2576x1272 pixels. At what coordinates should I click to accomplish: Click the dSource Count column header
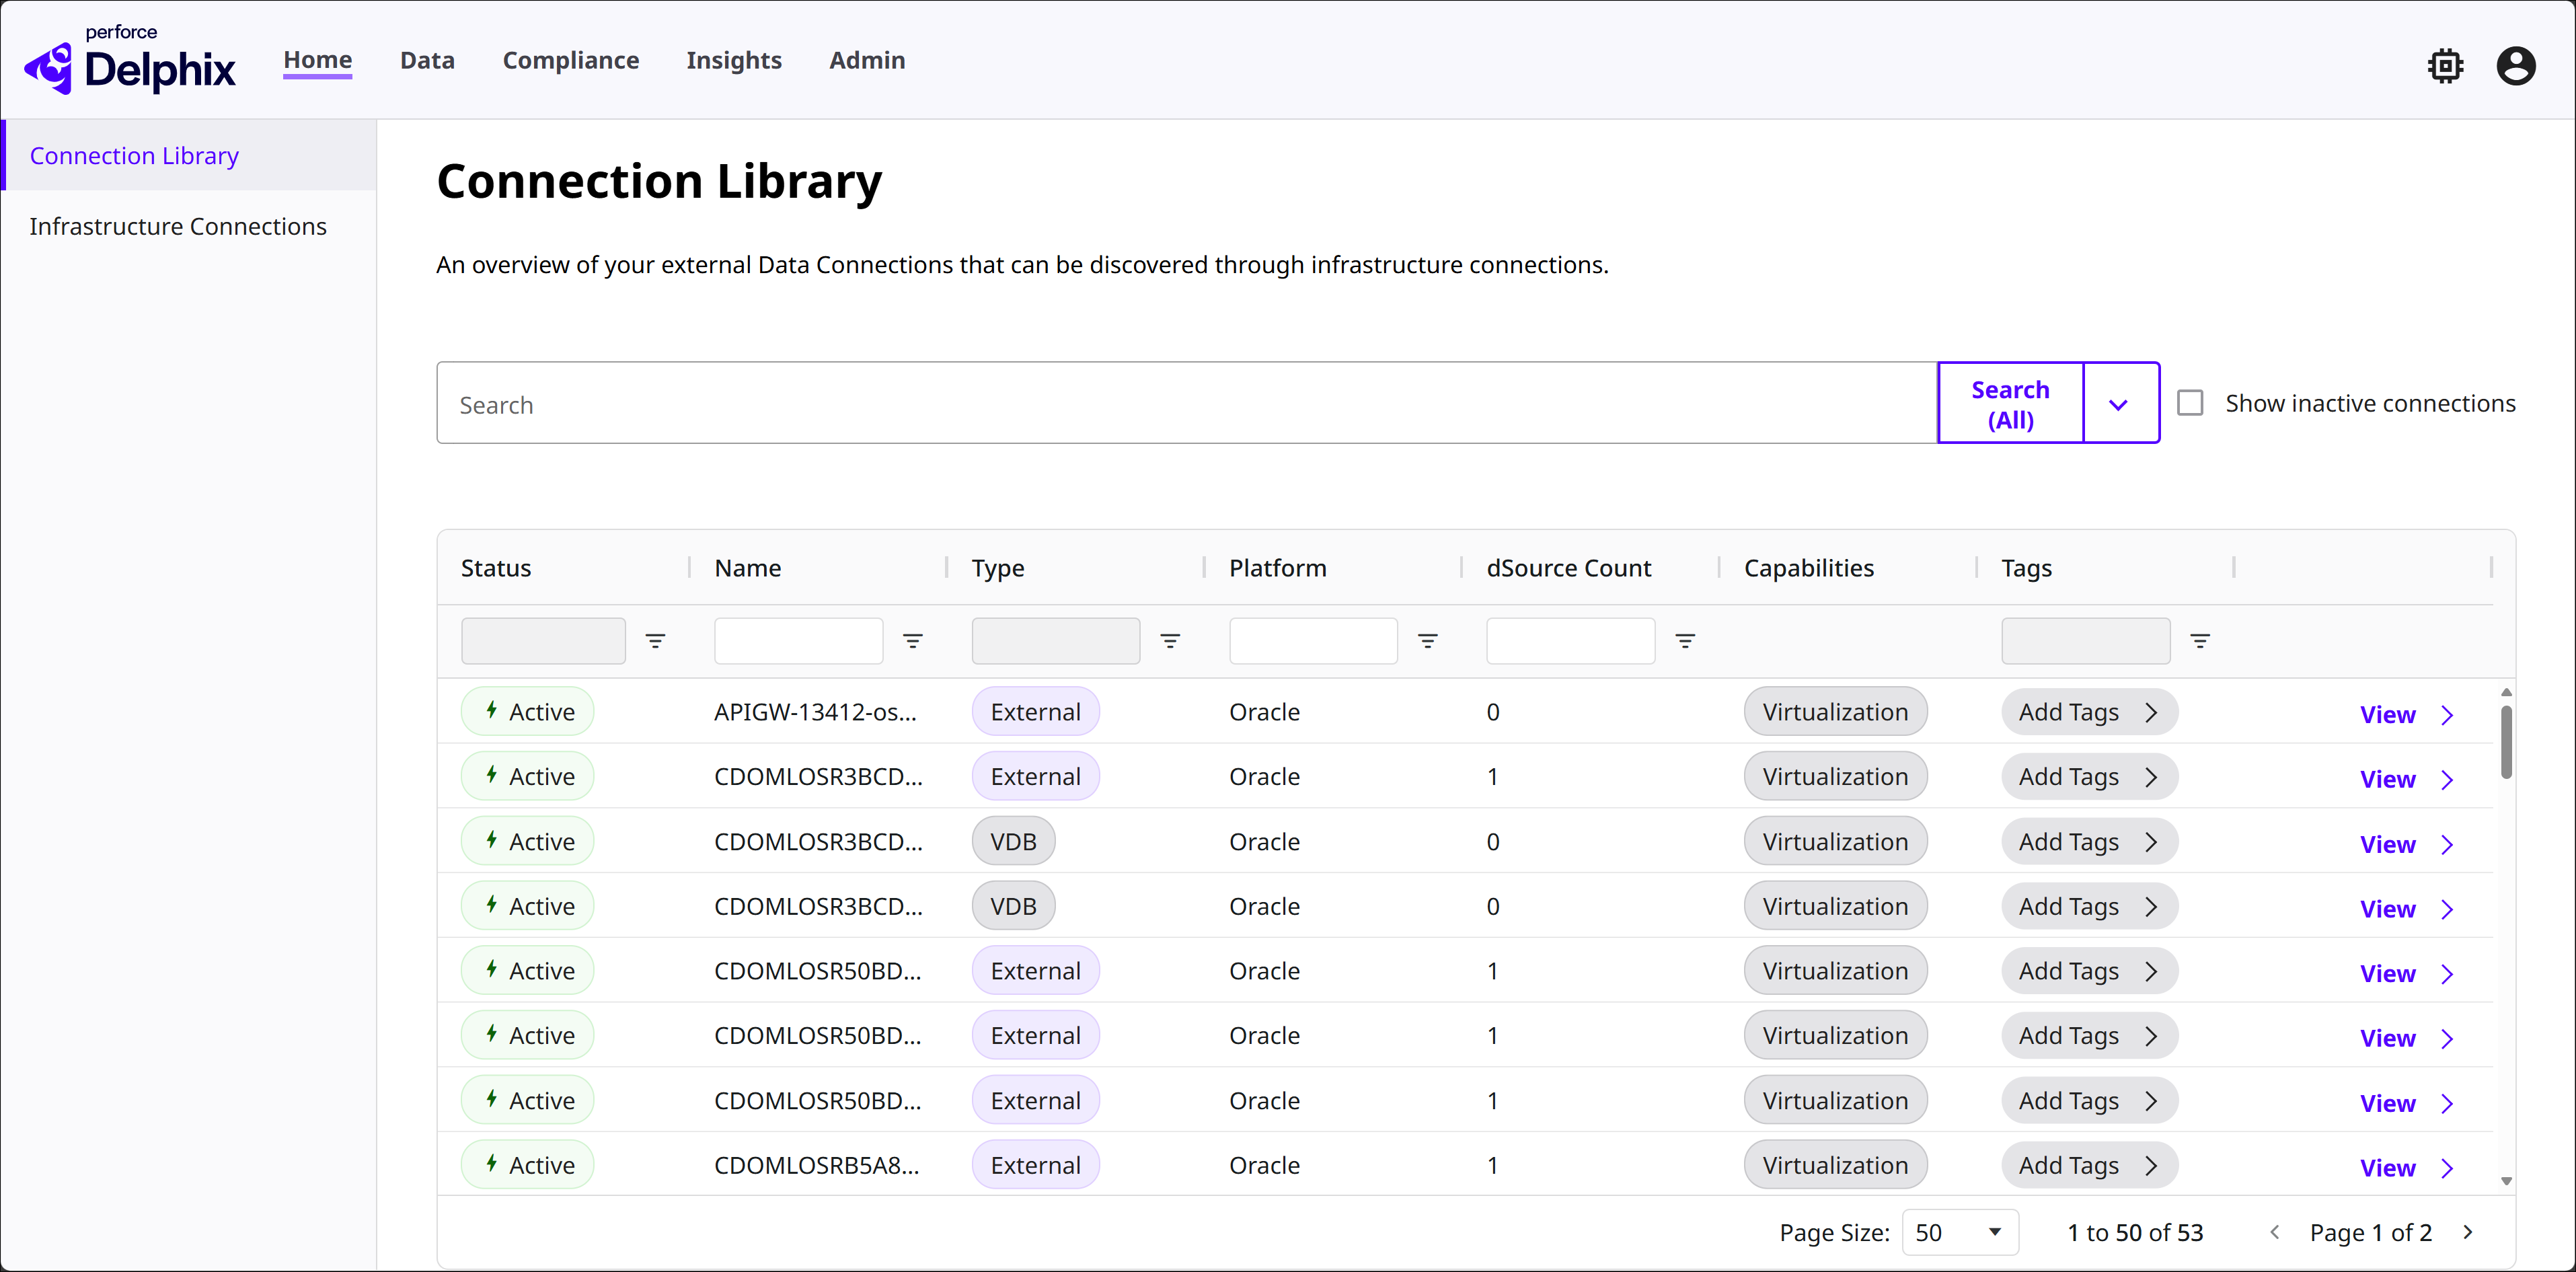pyautogui.click(x=1568, y=568)
